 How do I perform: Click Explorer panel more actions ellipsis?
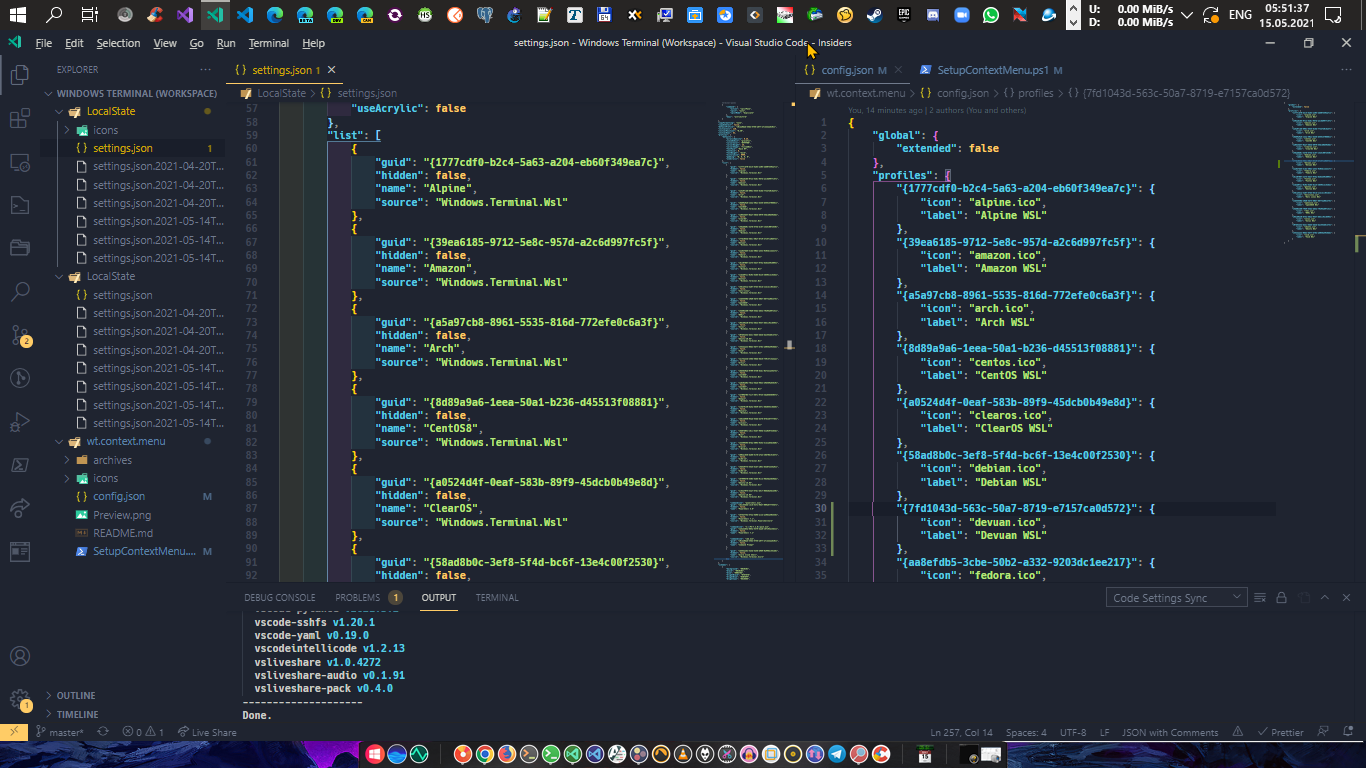tap(206, 70)
